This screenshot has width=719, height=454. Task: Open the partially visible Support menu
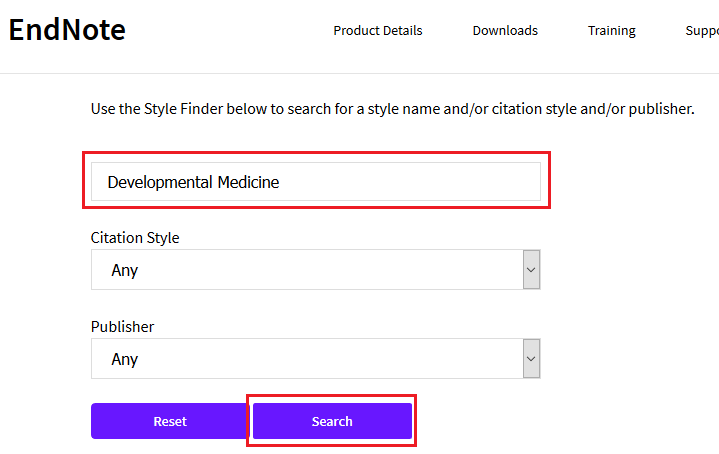click(702, 31)
